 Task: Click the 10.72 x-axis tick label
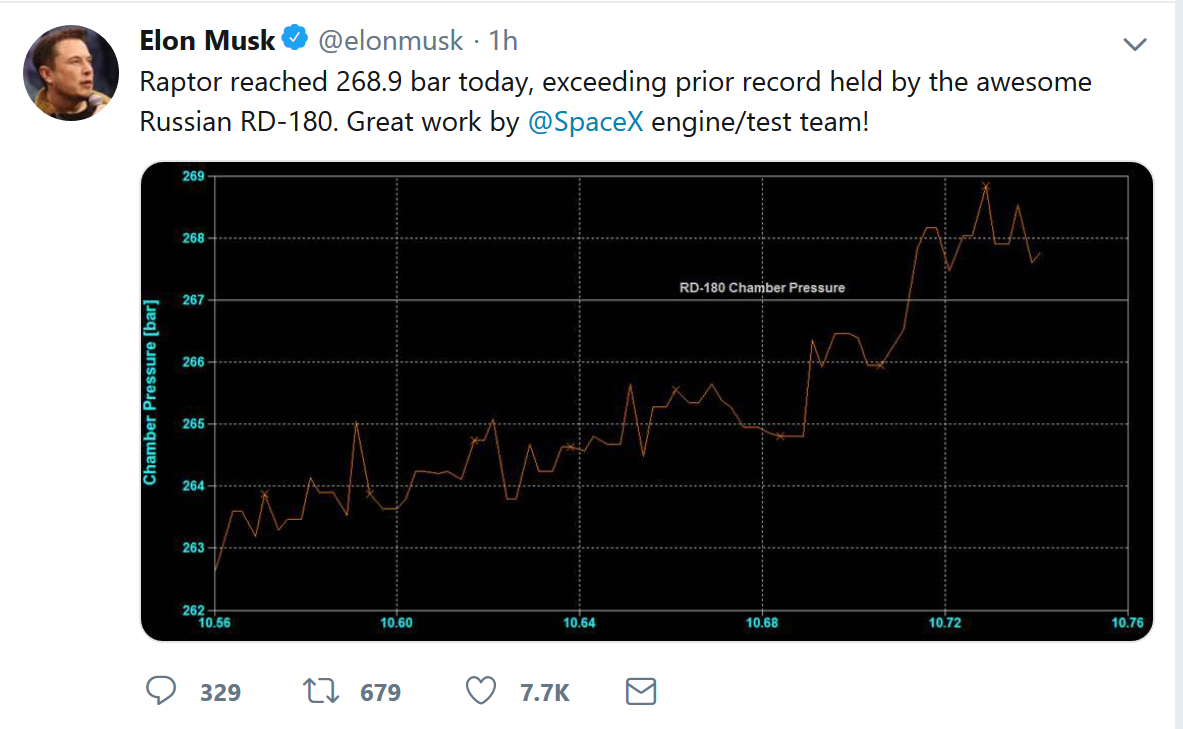(944, 623)
